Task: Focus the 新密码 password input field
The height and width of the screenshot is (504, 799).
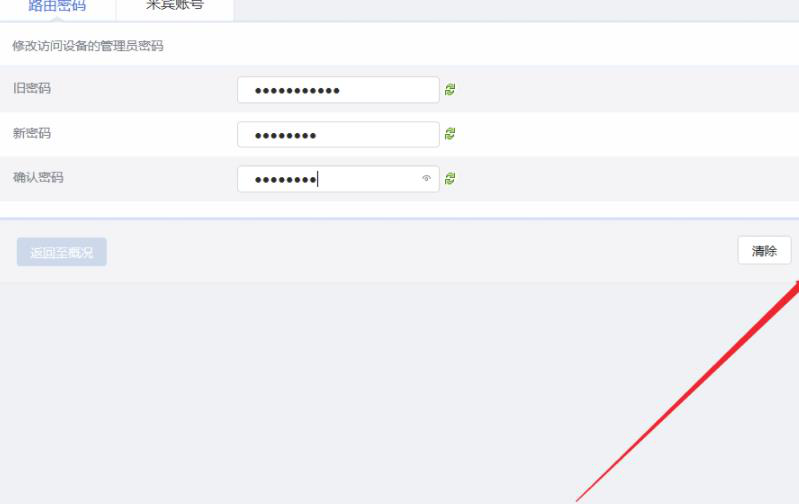Action: pyautogui.click(x=338, y=135)
